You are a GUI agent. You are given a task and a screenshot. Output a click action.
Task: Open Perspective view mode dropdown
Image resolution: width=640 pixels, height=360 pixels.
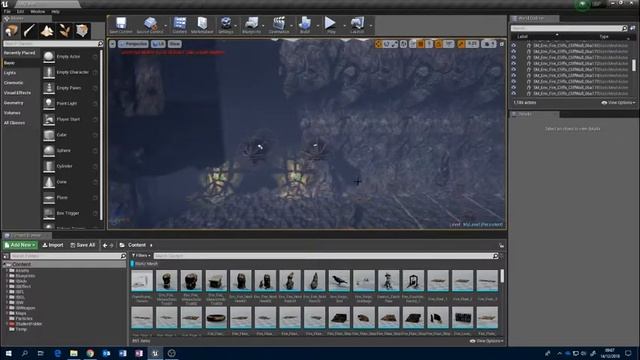click(x=133, y=44)
